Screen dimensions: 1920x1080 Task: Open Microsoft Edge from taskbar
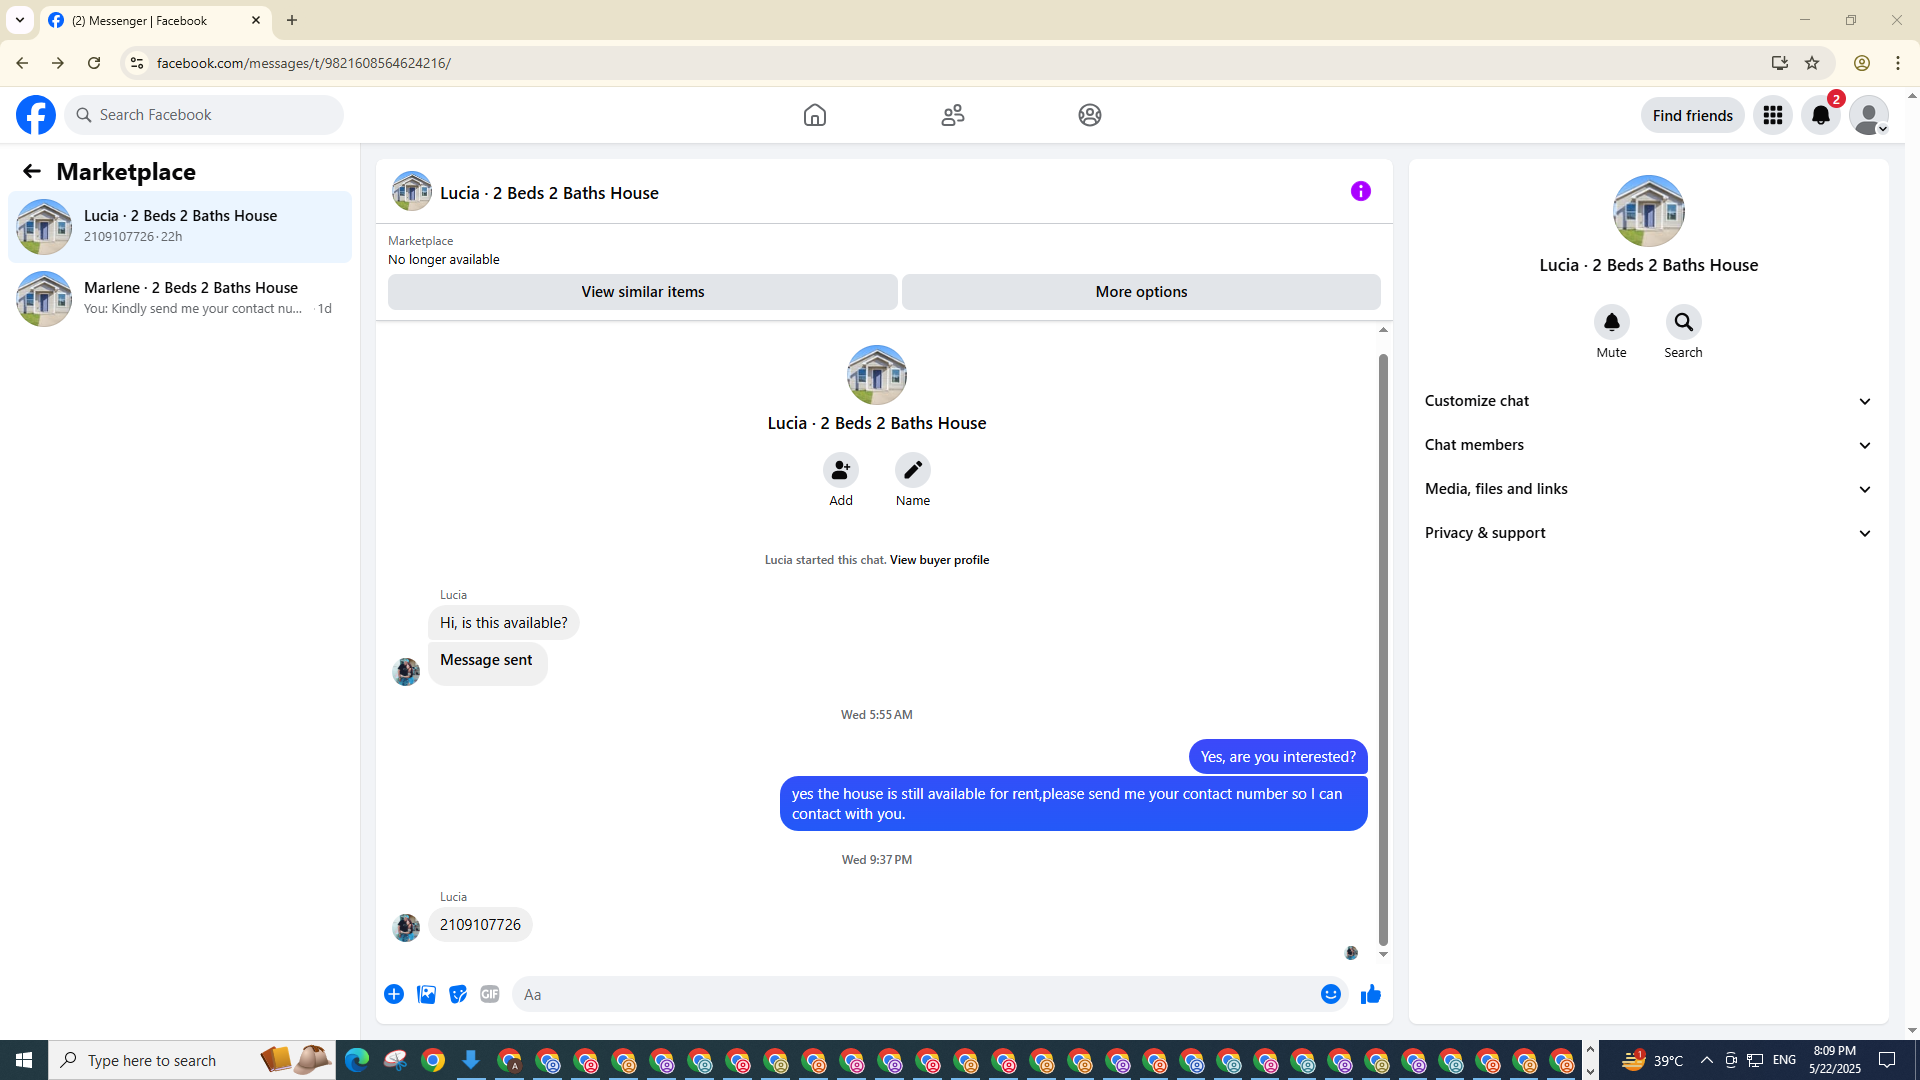pos(357,1060)
